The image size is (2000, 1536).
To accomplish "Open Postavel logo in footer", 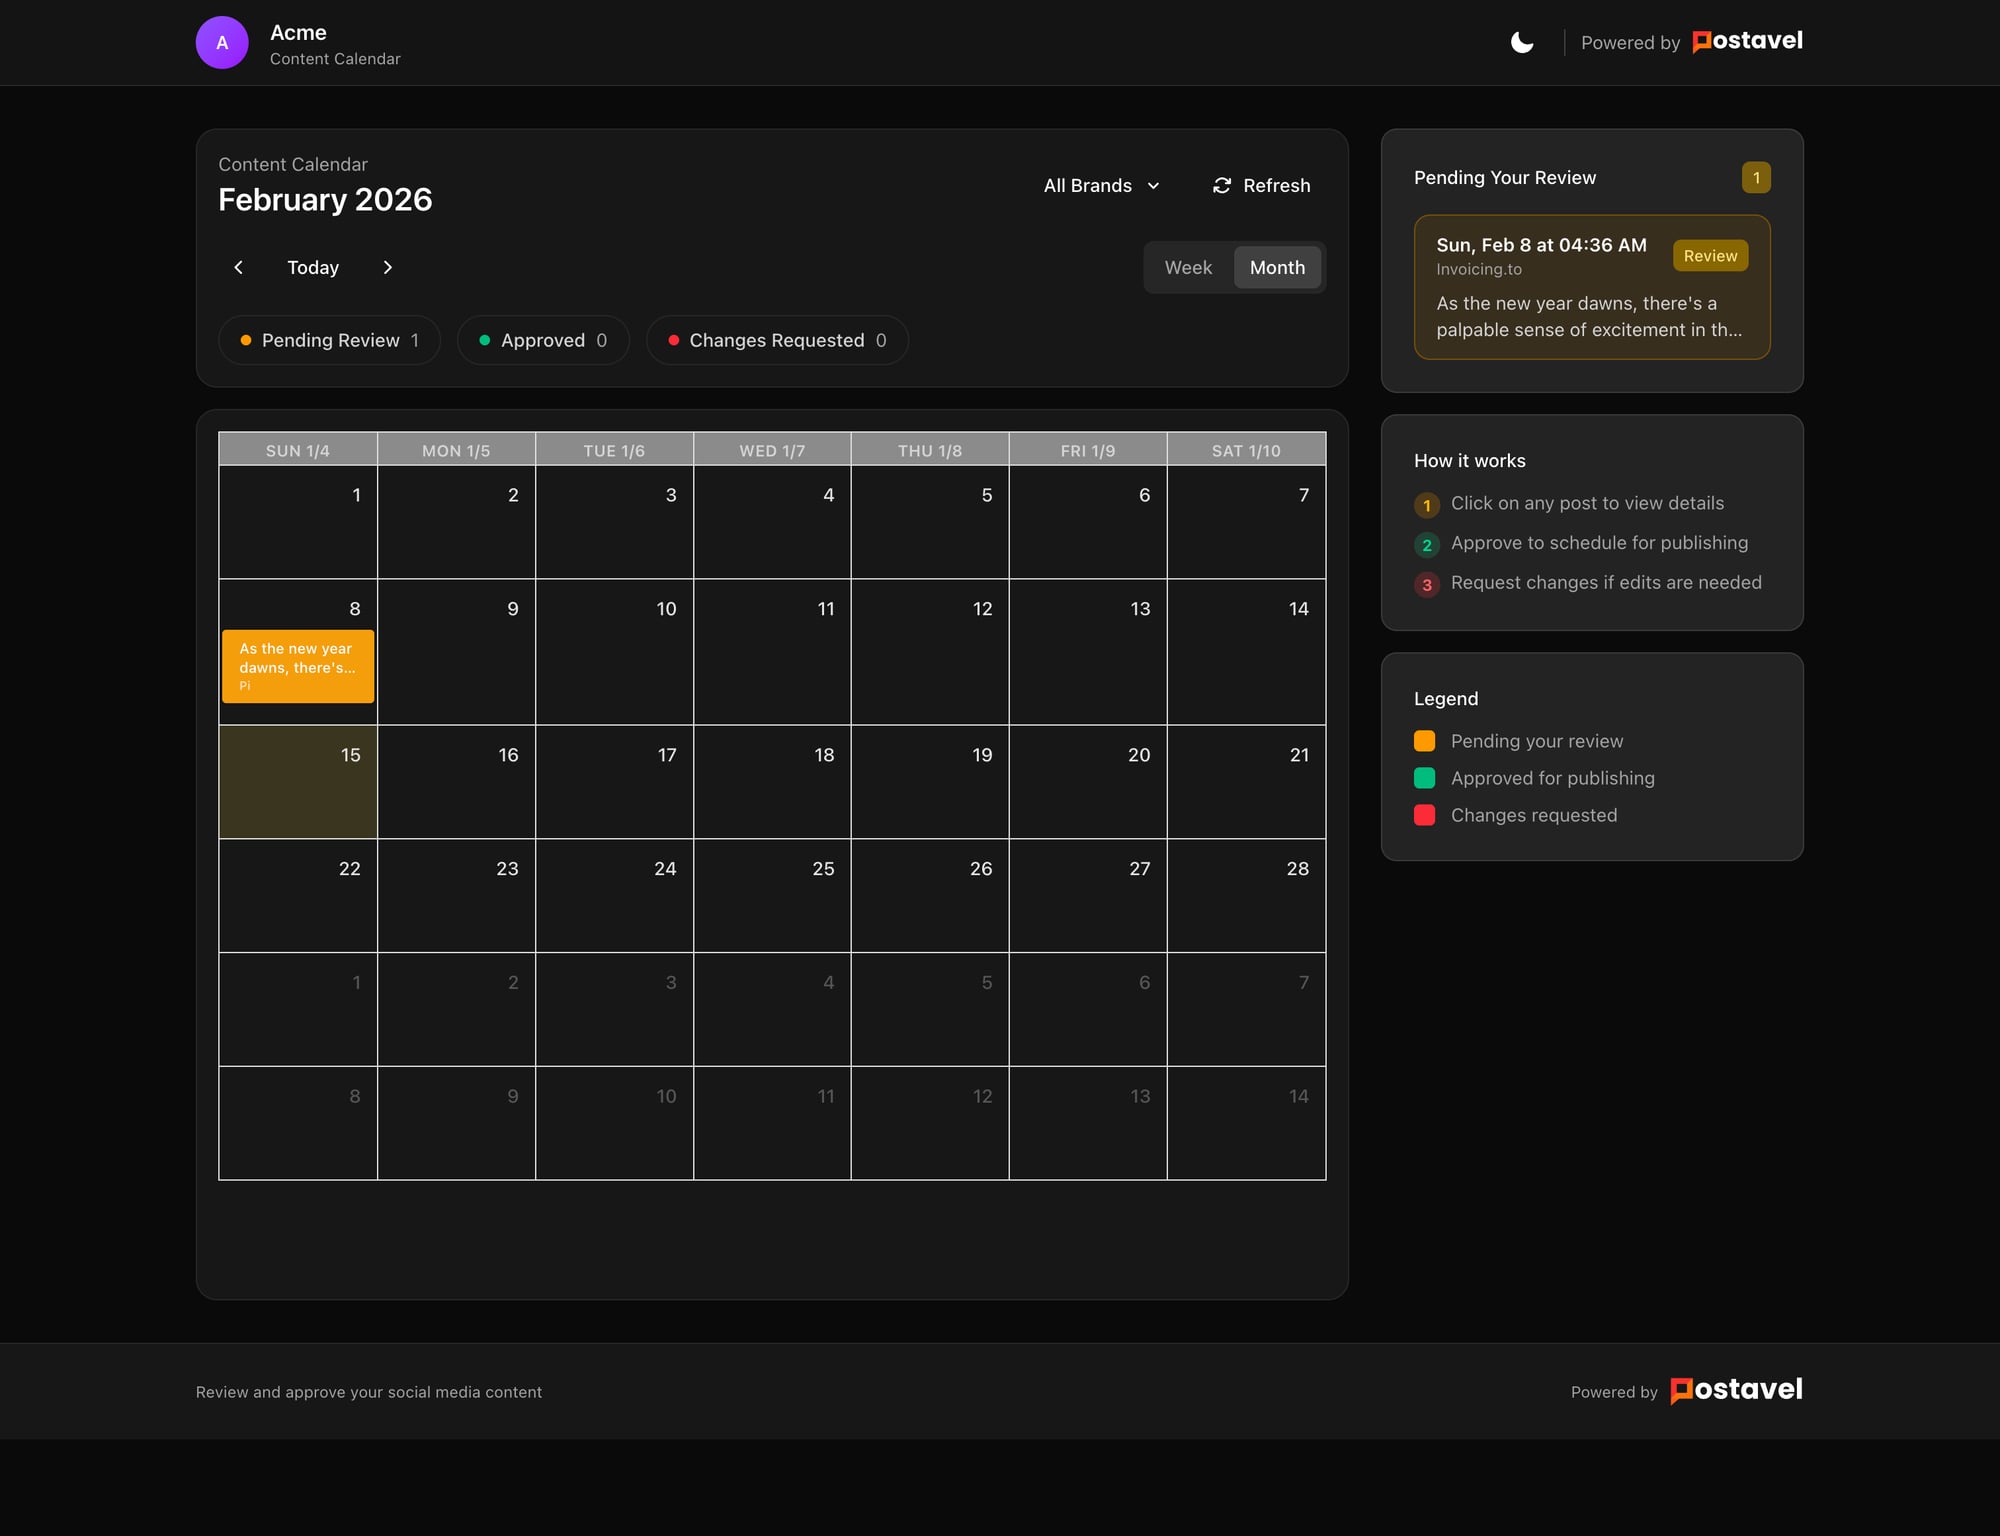I will [x=1736, y=1390].
